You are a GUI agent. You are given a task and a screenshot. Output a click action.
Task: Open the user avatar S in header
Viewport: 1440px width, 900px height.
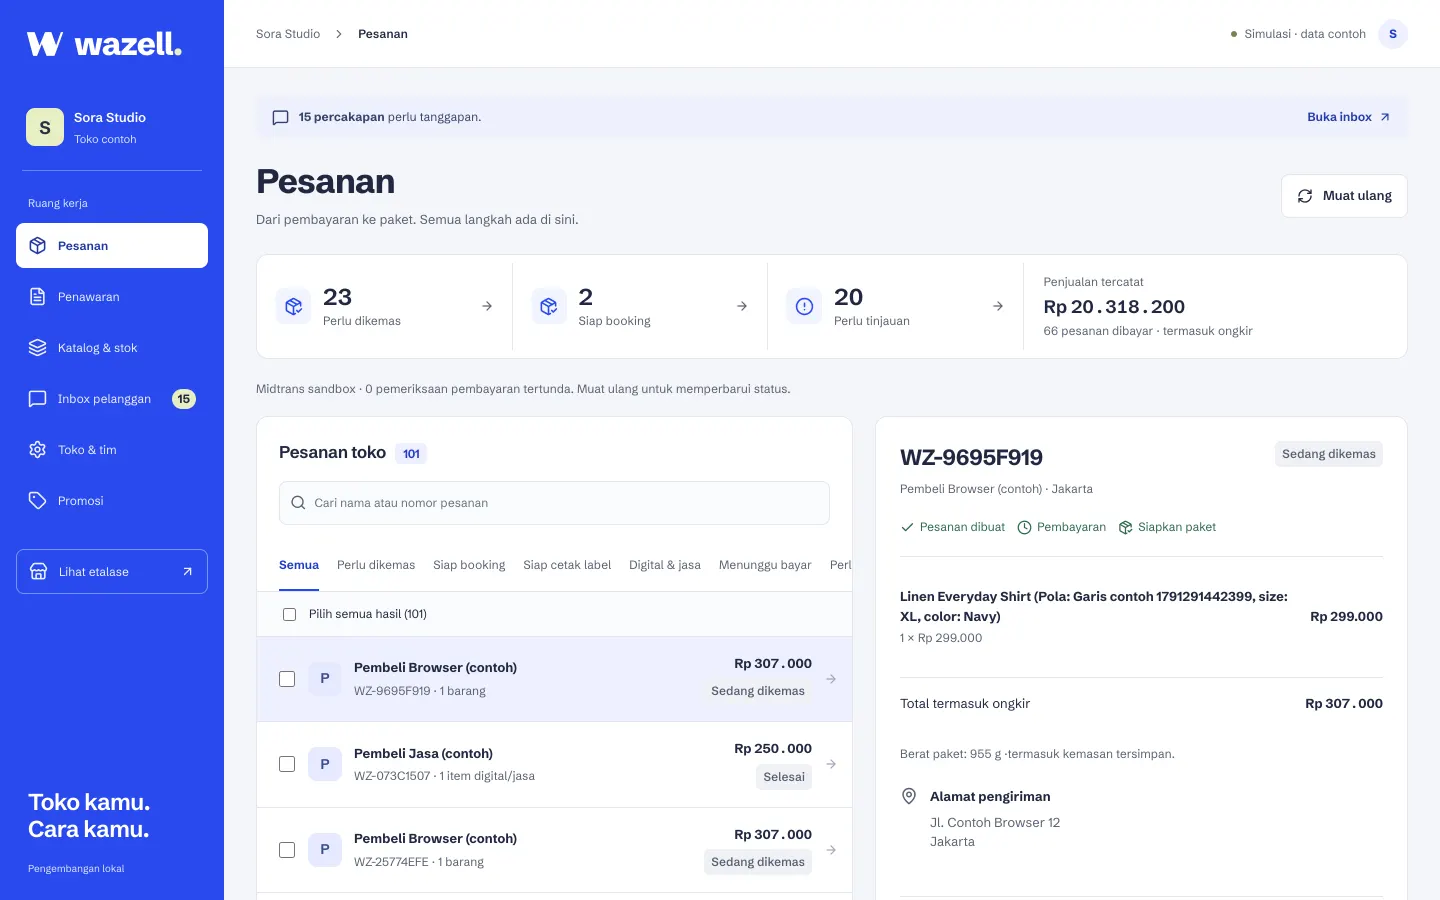click(x=1393, y=34)
